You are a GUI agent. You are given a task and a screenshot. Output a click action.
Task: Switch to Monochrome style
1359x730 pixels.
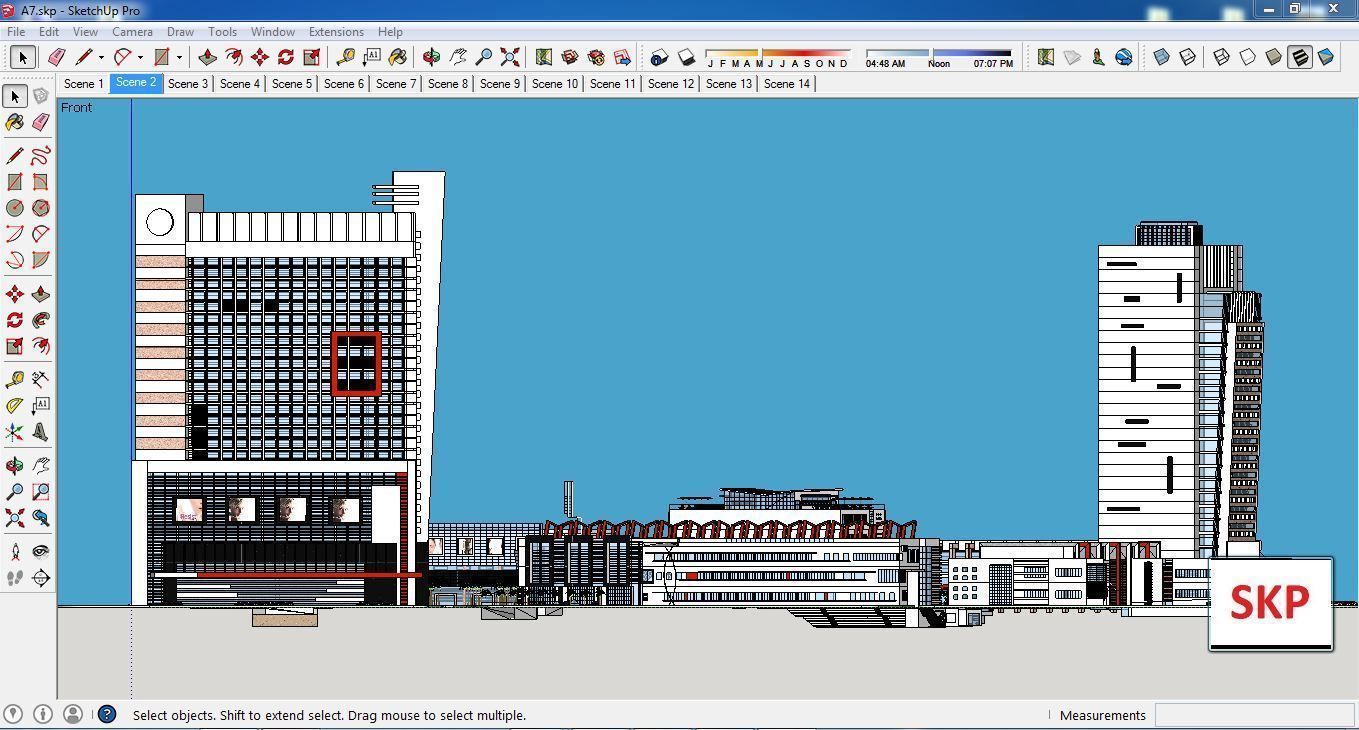coord(1326,57)
